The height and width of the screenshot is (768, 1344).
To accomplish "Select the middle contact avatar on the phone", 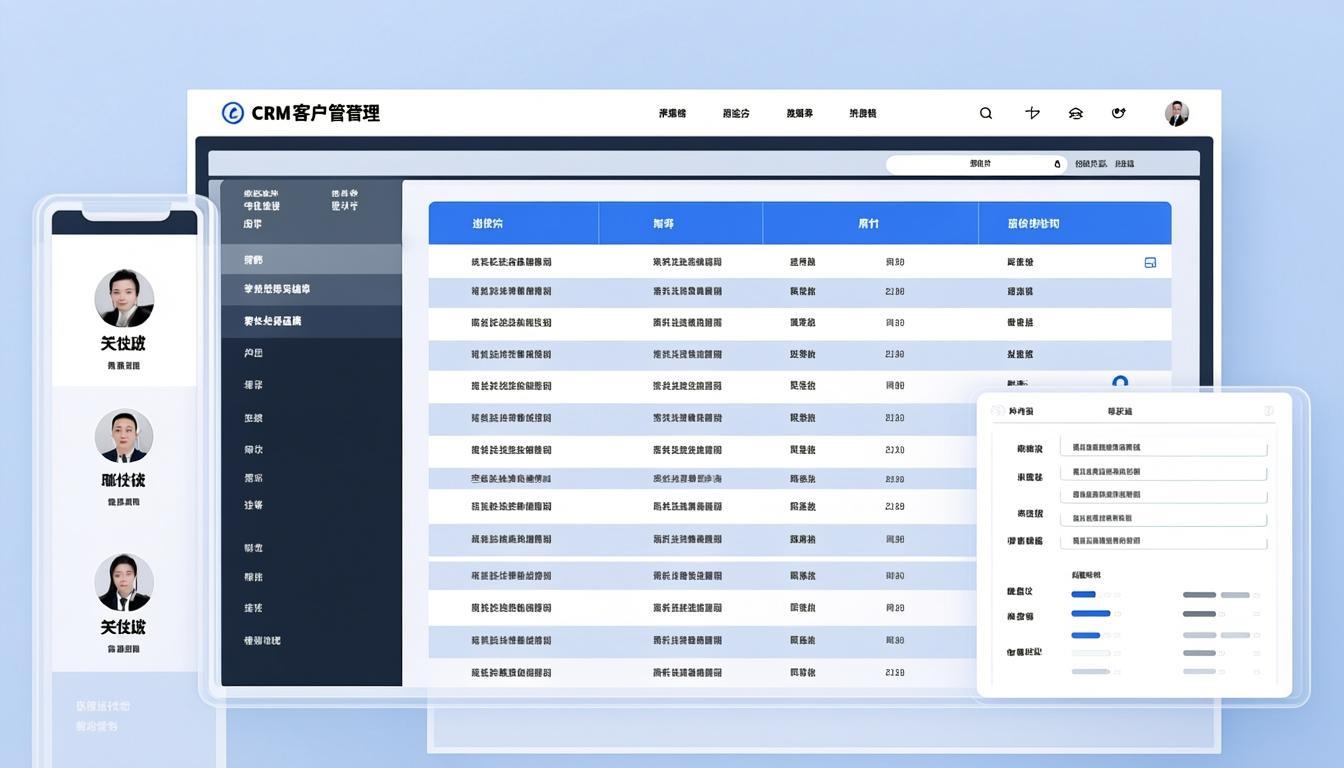I will pos(124,436).
